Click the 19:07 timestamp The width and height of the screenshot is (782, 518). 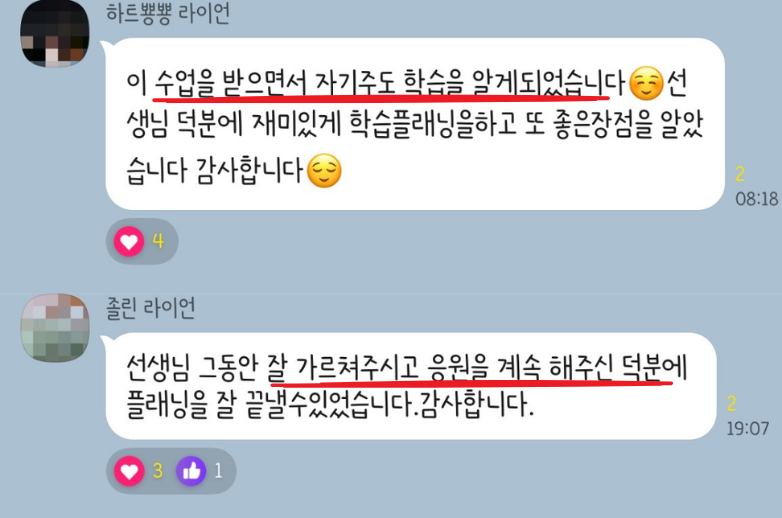[x=748, y=428]
